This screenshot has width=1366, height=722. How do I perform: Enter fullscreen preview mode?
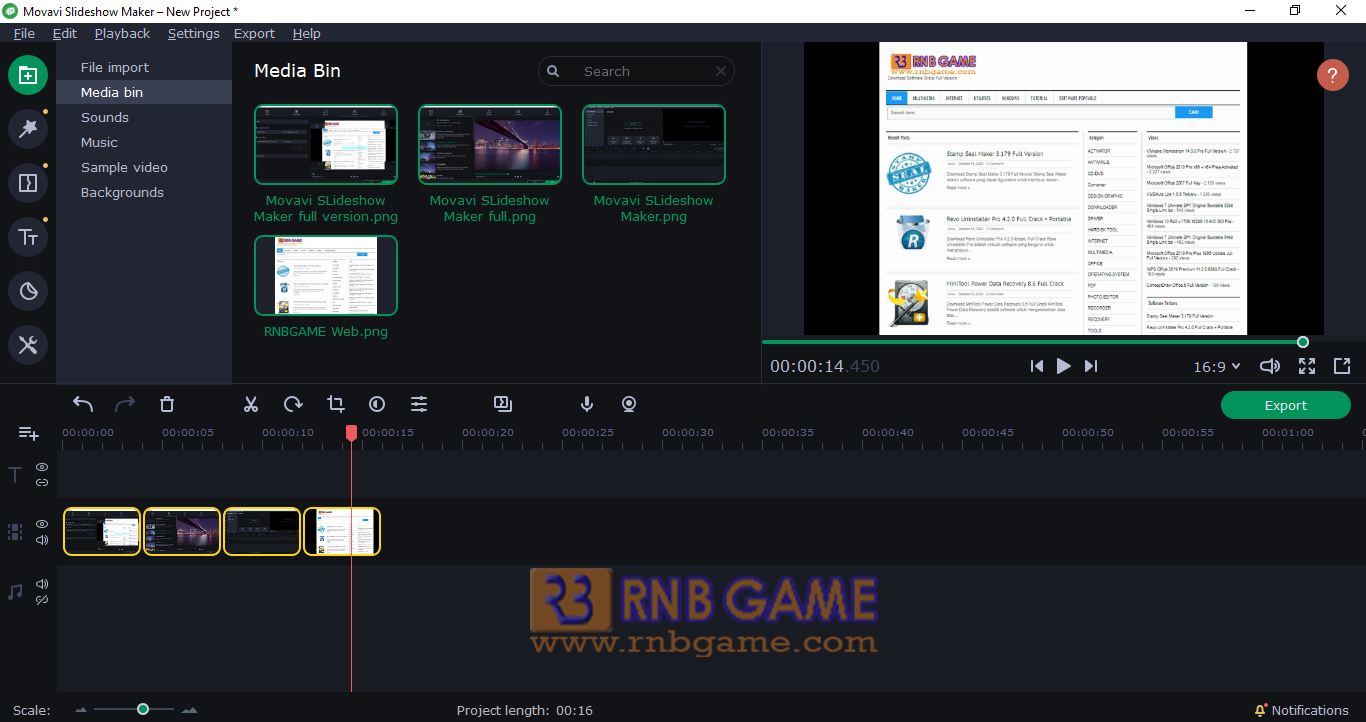tap(1307, 366)
